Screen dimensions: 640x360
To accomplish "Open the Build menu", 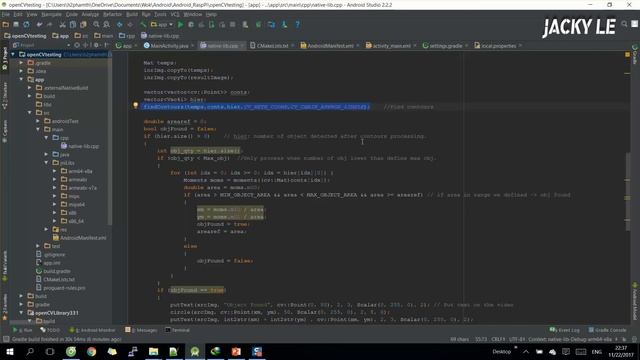I will click(132, 14).
